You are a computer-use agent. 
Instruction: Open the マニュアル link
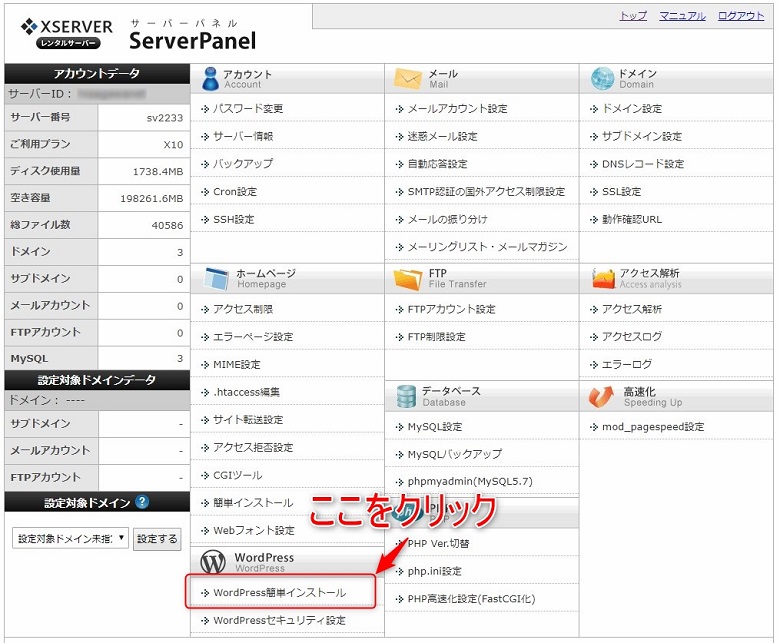pos(682,16)
